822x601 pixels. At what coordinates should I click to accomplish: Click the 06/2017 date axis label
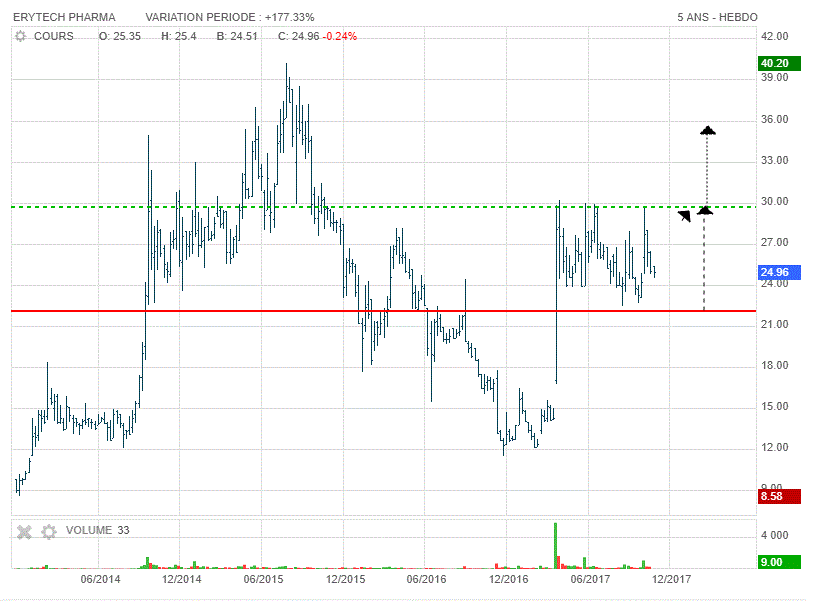[x=590, y=579]
